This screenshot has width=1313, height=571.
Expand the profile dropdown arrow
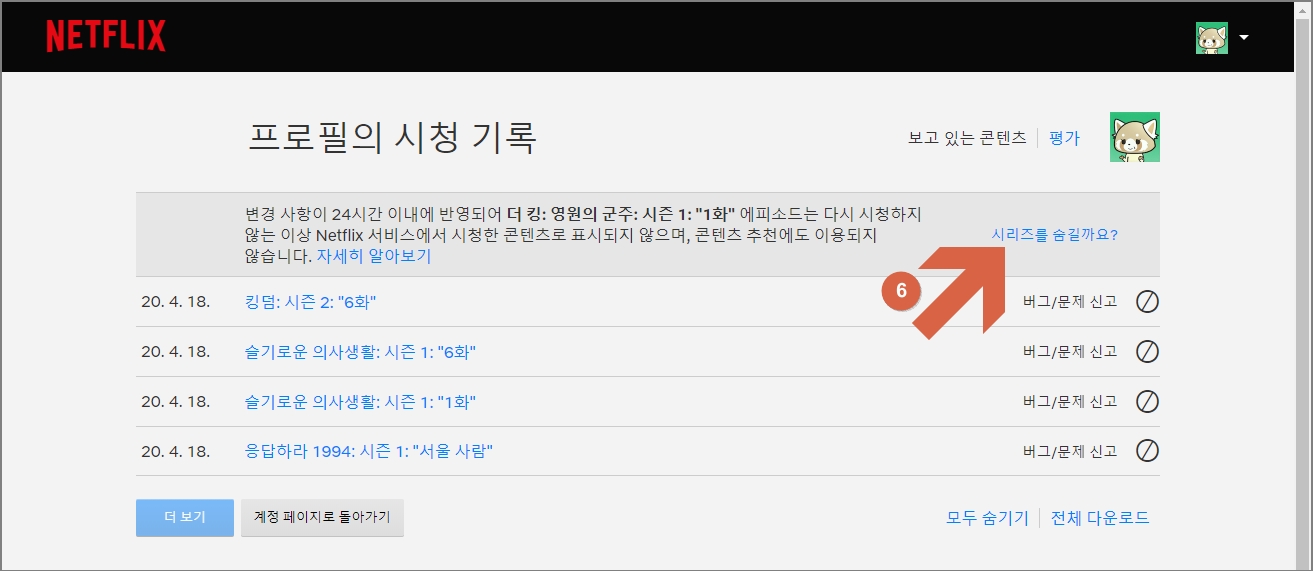pos(1244,38)
